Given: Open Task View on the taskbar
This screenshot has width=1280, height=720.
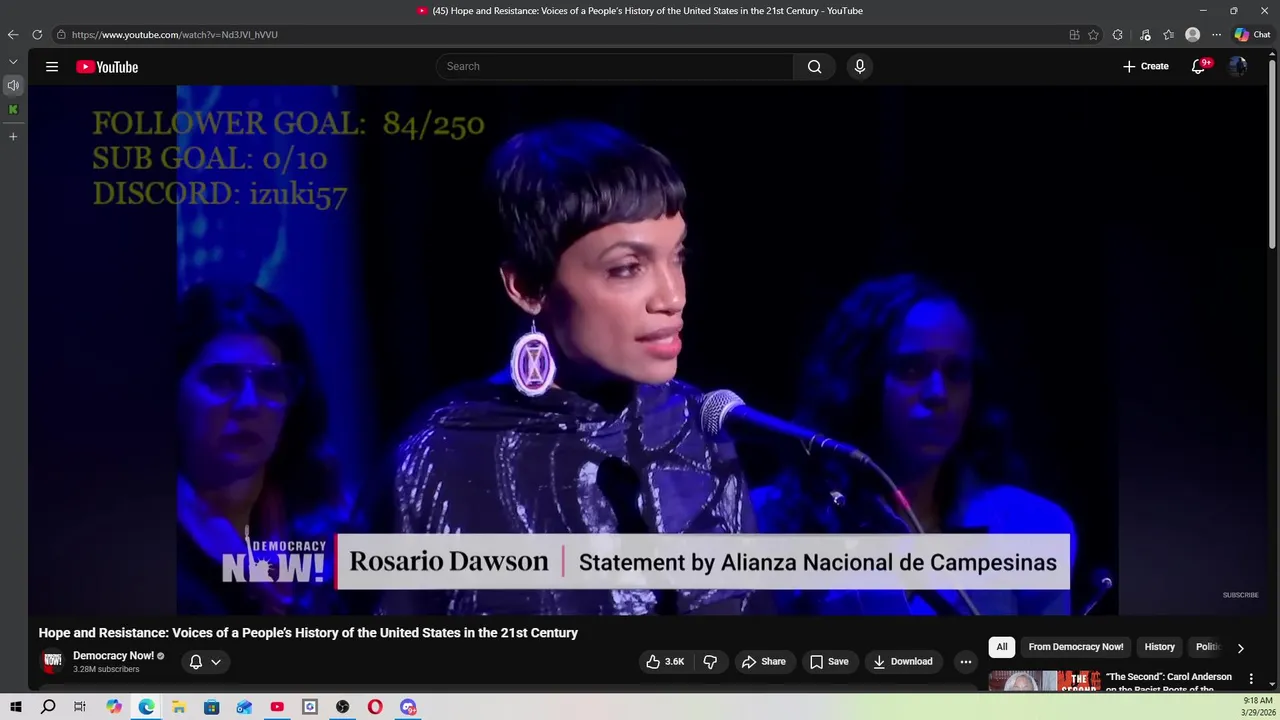Looking at the screenshot, I should coord(80,707).
